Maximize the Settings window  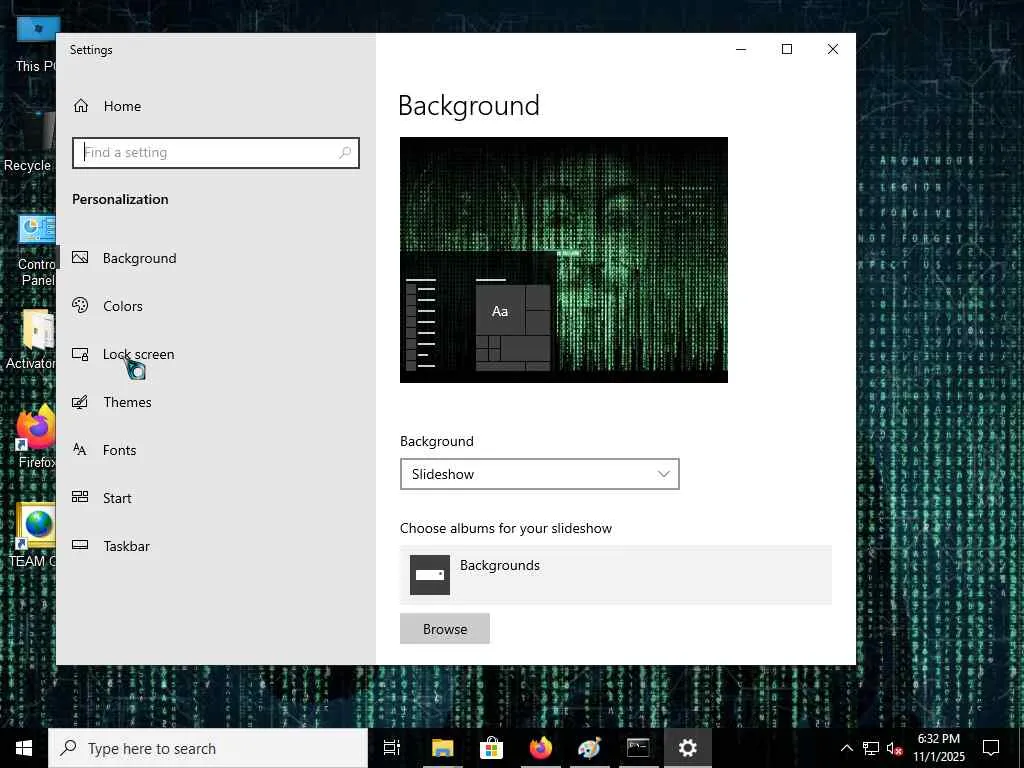pos(787,49)
